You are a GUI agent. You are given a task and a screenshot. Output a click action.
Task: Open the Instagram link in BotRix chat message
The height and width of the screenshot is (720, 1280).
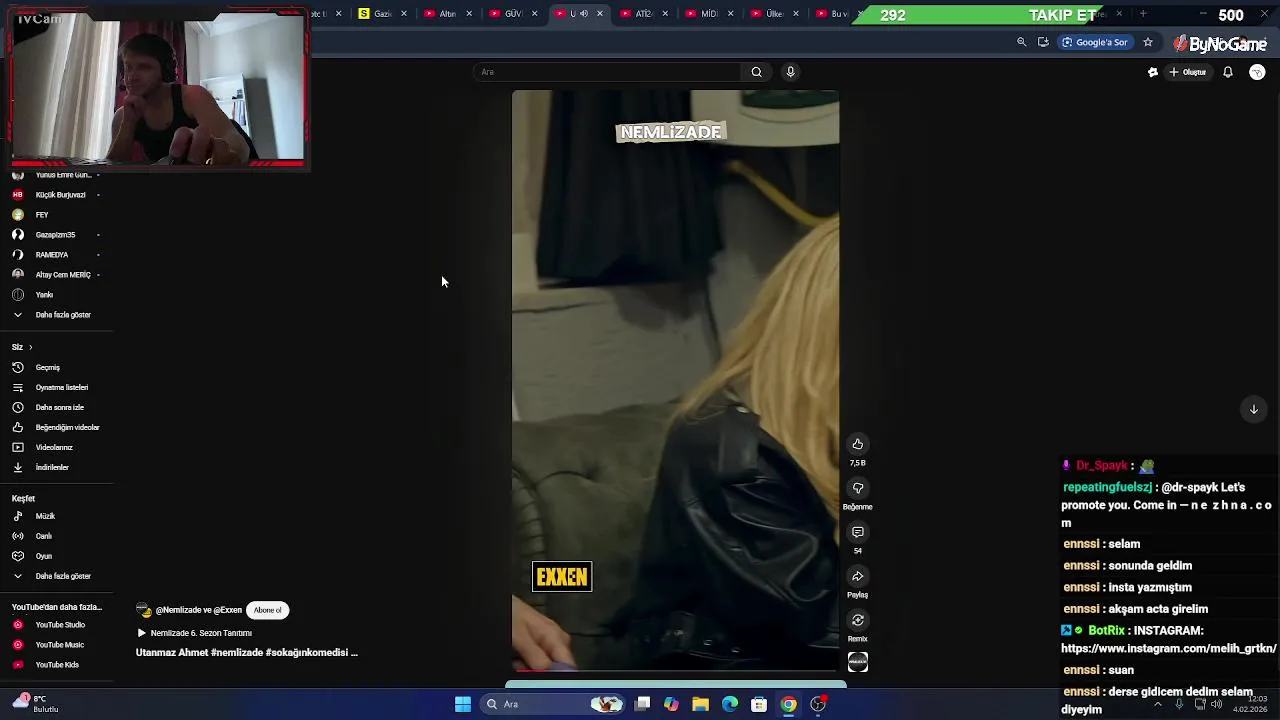tap(1168, 648)
